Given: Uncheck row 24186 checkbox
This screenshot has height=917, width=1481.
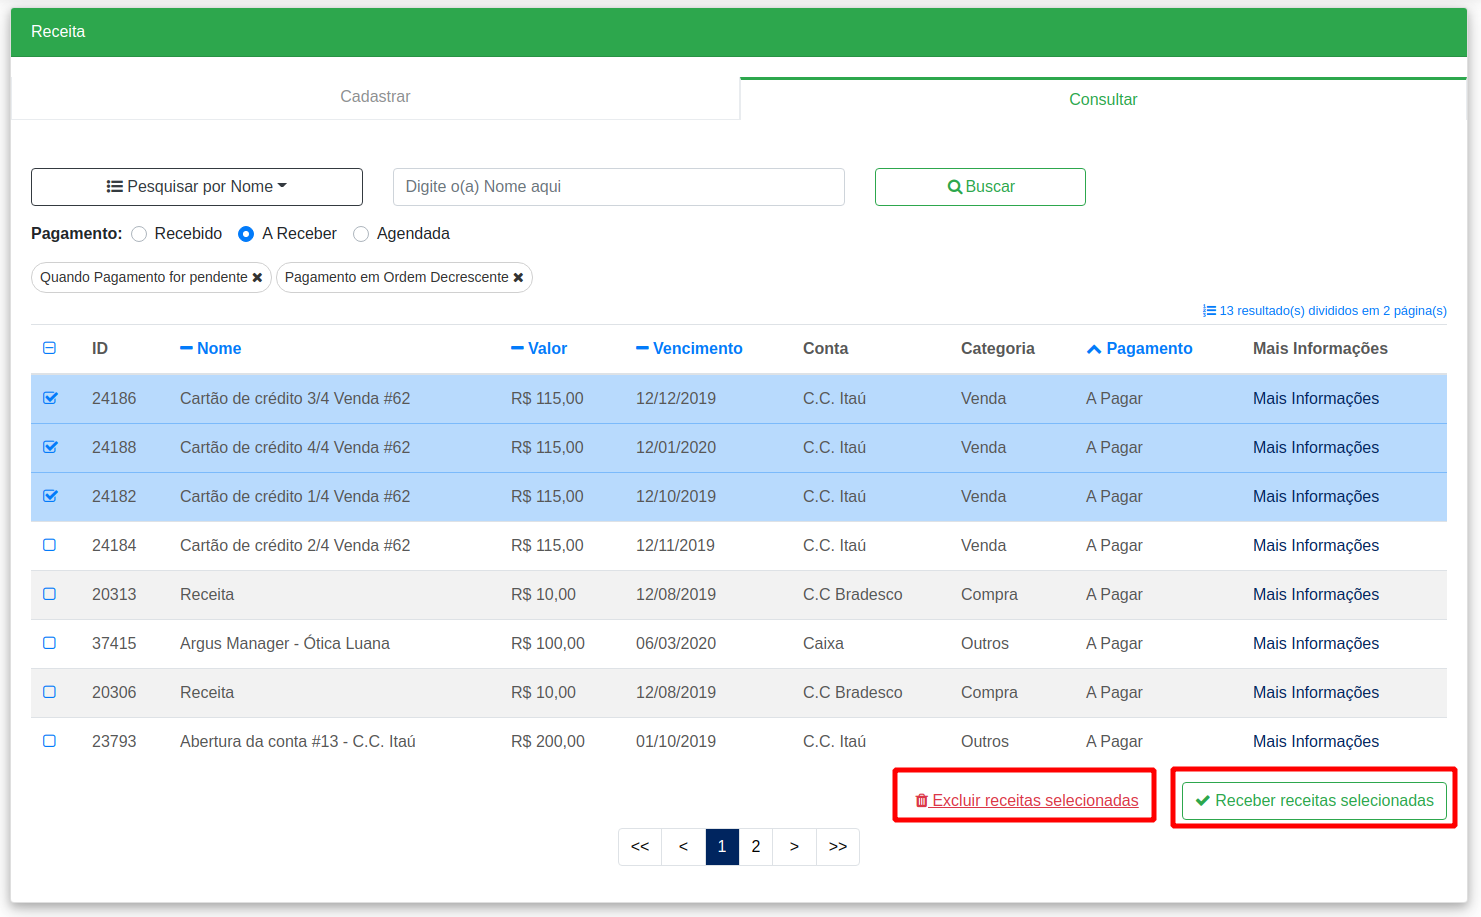Looking at the screenshot, I should 50,398.
